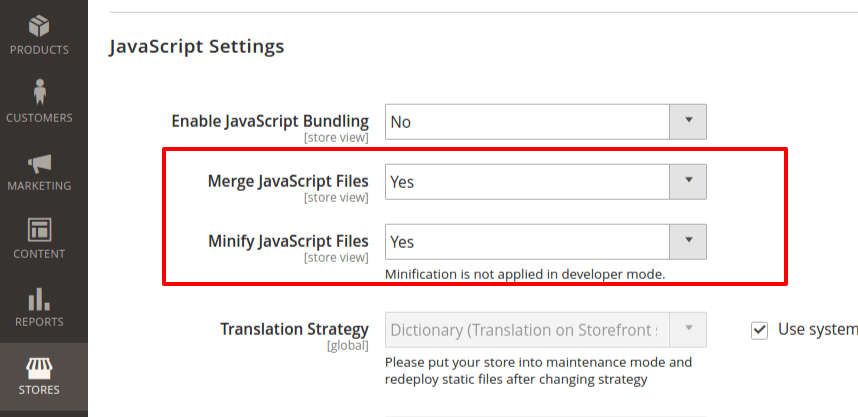Viewport: 858px width, 417px height.
Task: Open the Reports bar chart icon
Action: 39,299
